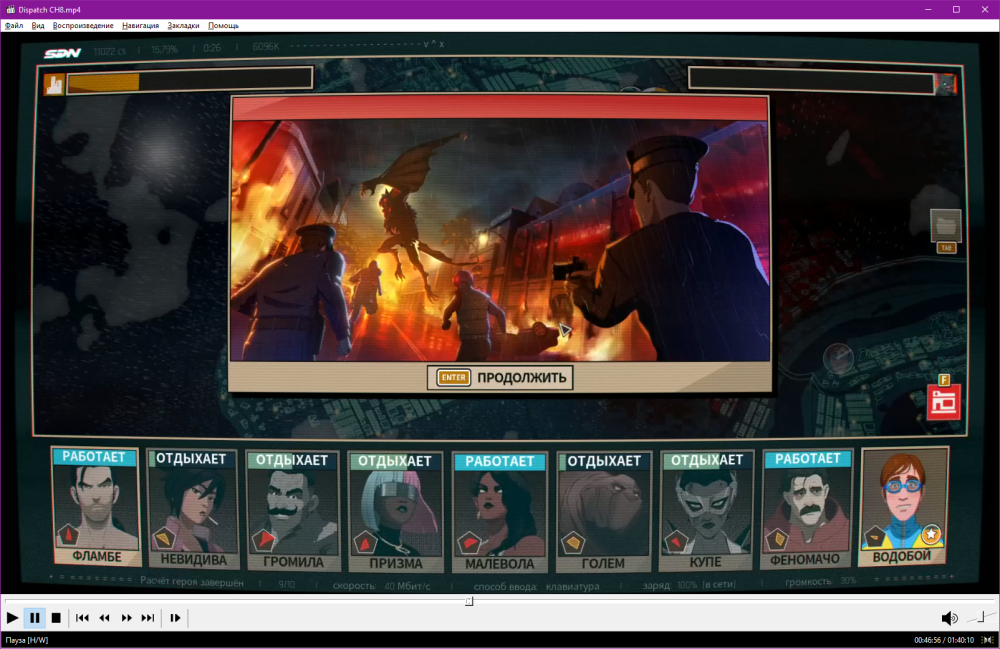Screen dimensions: 1000x649
Task: Open the Файл menu
Action: pos(14,25)
